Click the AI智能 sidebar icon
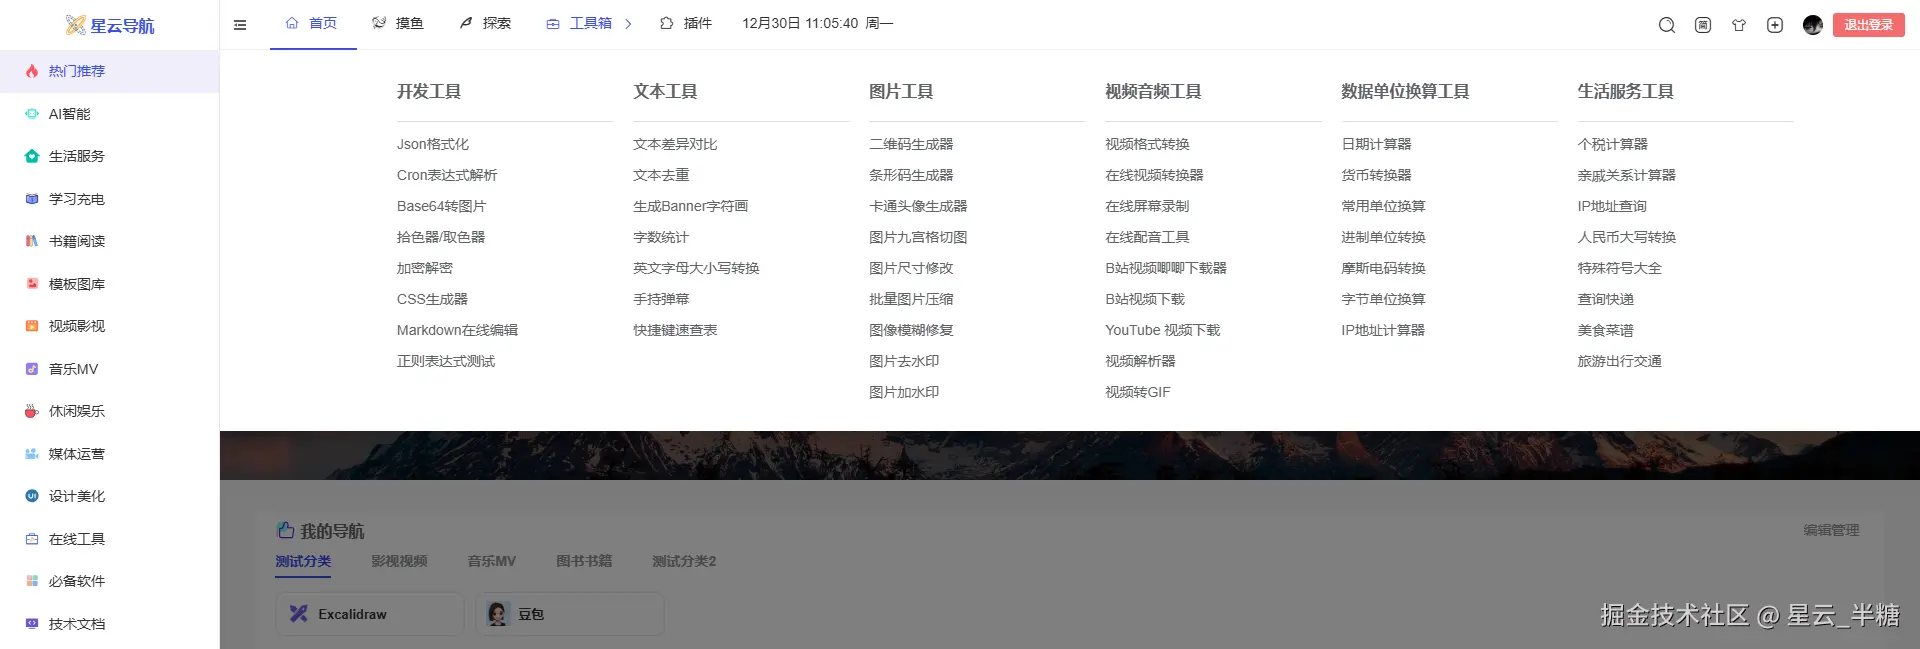The height and width of the screenshot is (649, 1920). 32,114
